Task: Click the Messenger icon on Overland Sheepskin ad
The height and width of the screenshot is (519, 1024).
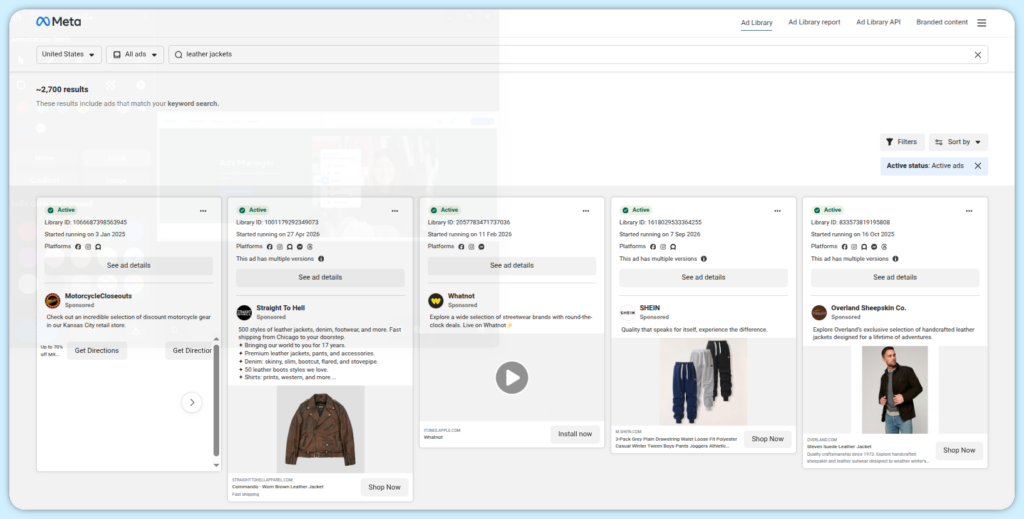Action: click(x=874, y=247)
